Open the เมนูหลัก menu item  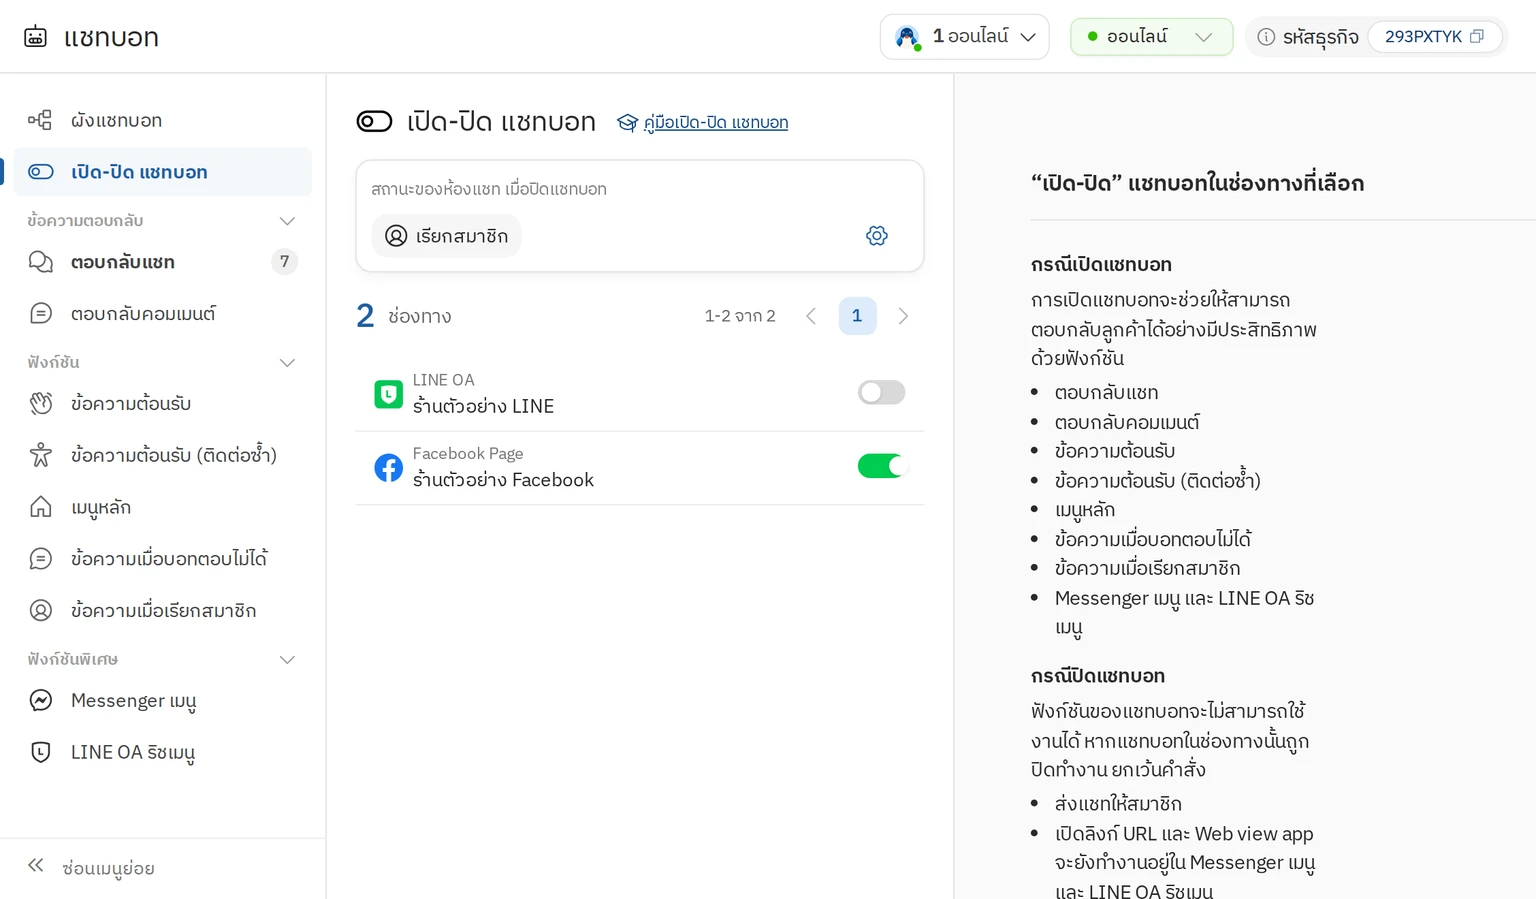(162, 507)
